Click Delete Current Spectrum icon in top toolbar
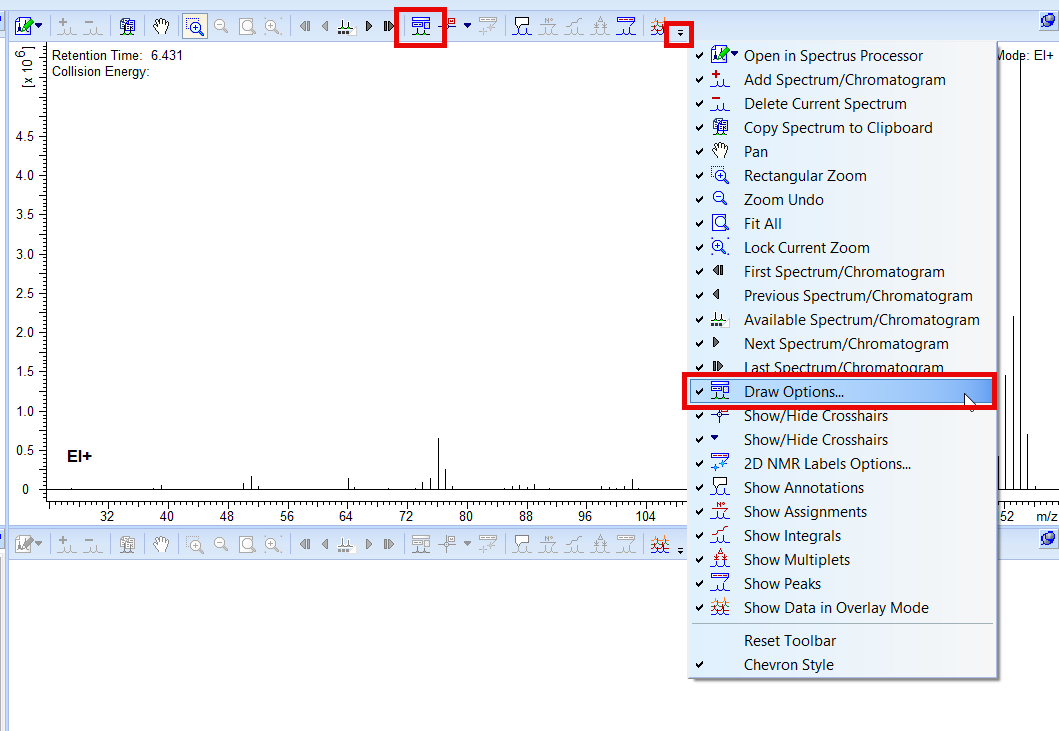This screenshot has height=731, width=1059. point(92,27)
